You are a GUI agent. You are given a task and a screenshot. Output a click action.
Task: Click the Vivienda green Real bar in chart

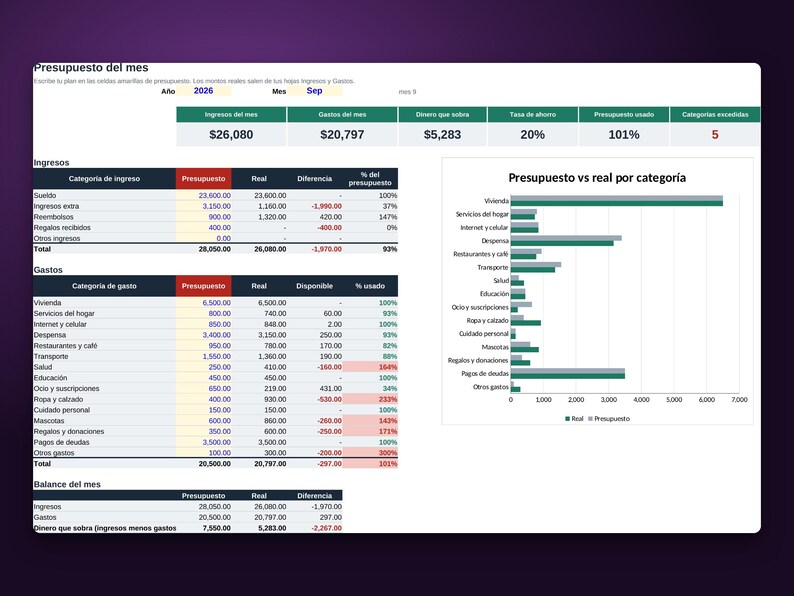point(617,204)
